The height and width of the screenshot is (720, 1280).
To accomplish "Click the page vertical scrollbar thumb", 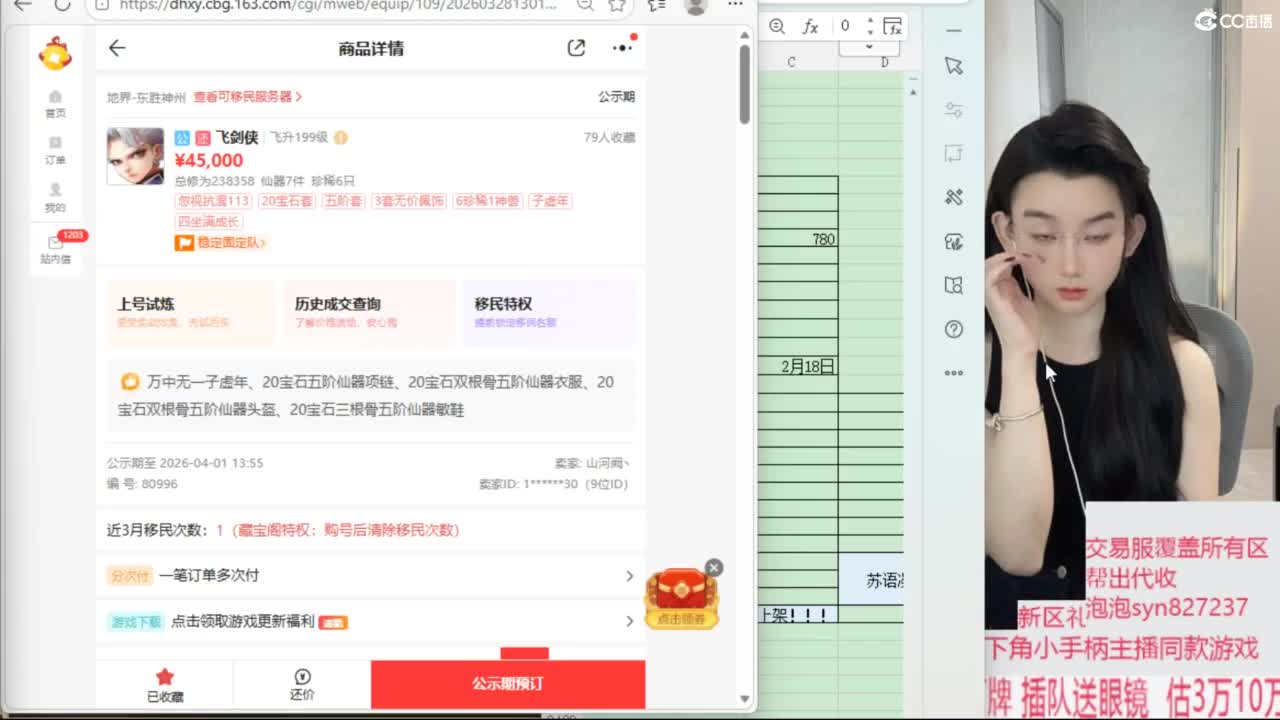I will pos(745,84).
